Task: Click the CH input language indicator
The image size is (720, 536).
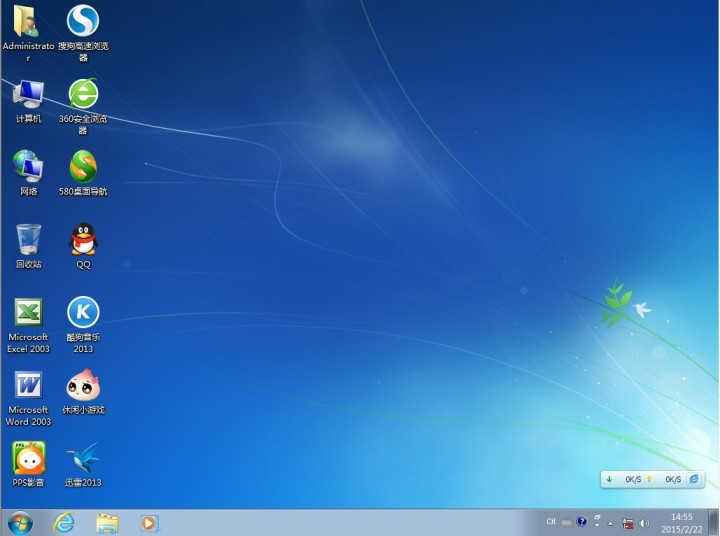Action: point(550,522)
